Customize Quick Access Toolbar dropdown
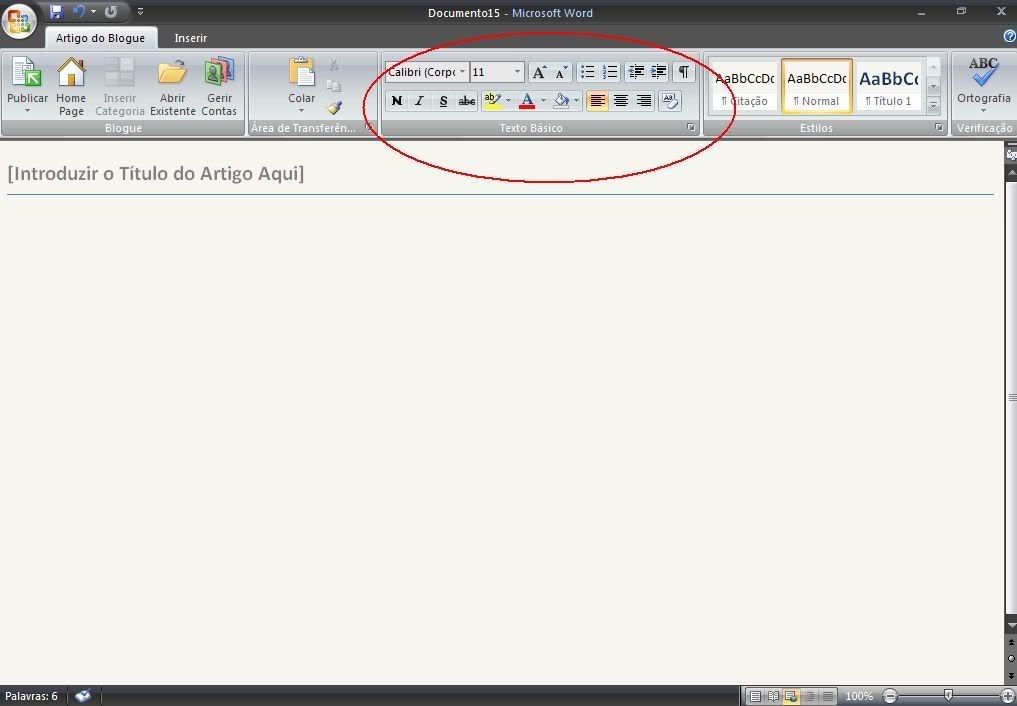The width and height of the screenshot is (1017, 706). click(x=141, y=12)
